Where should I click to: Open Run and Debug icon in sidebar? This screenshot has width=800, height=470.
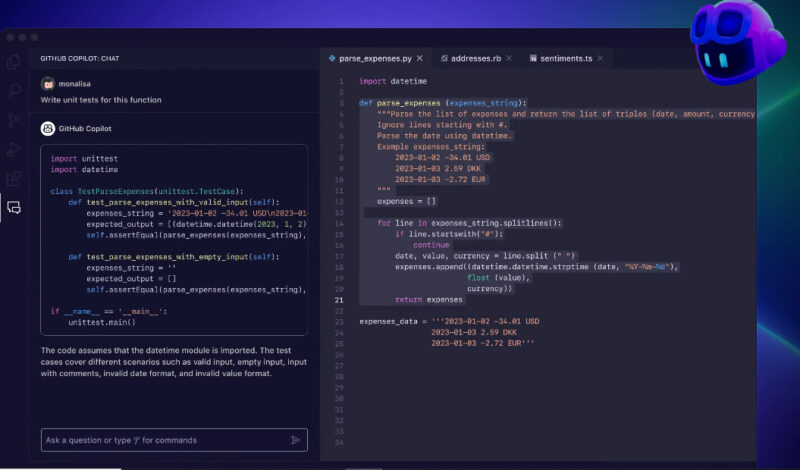point(14,150)
